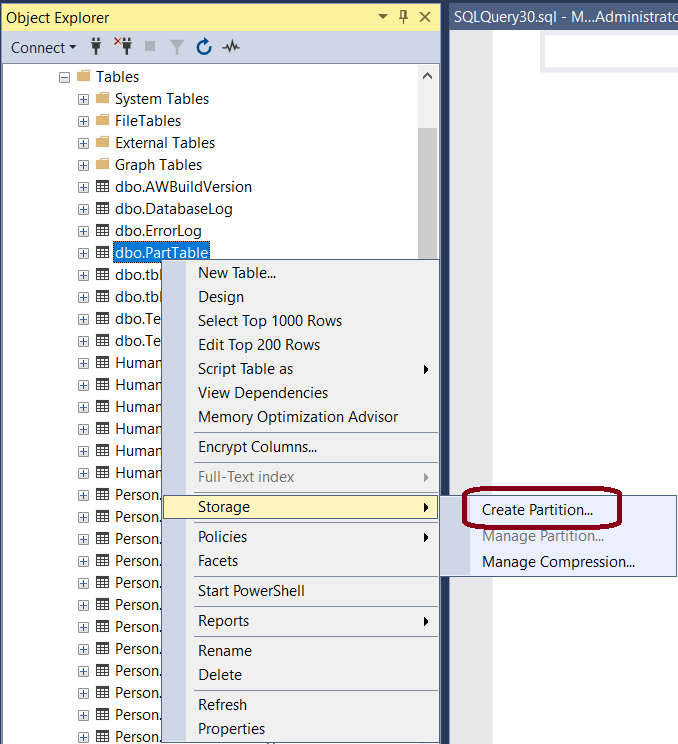The image size is (678, 744).
Task: Click Create Partition... in Storage submenu
Action: pyautogui.click(x=558, y=510)
